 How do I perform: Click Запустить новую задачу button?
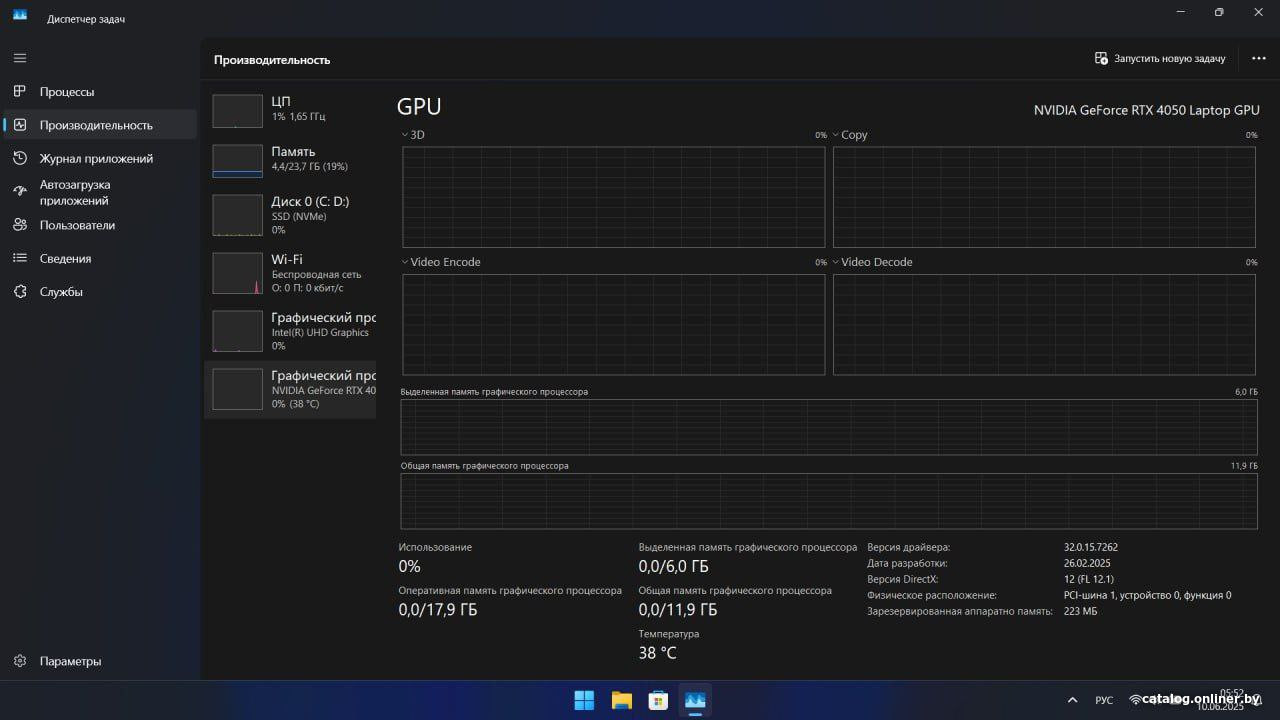(x=1160, y=59)
